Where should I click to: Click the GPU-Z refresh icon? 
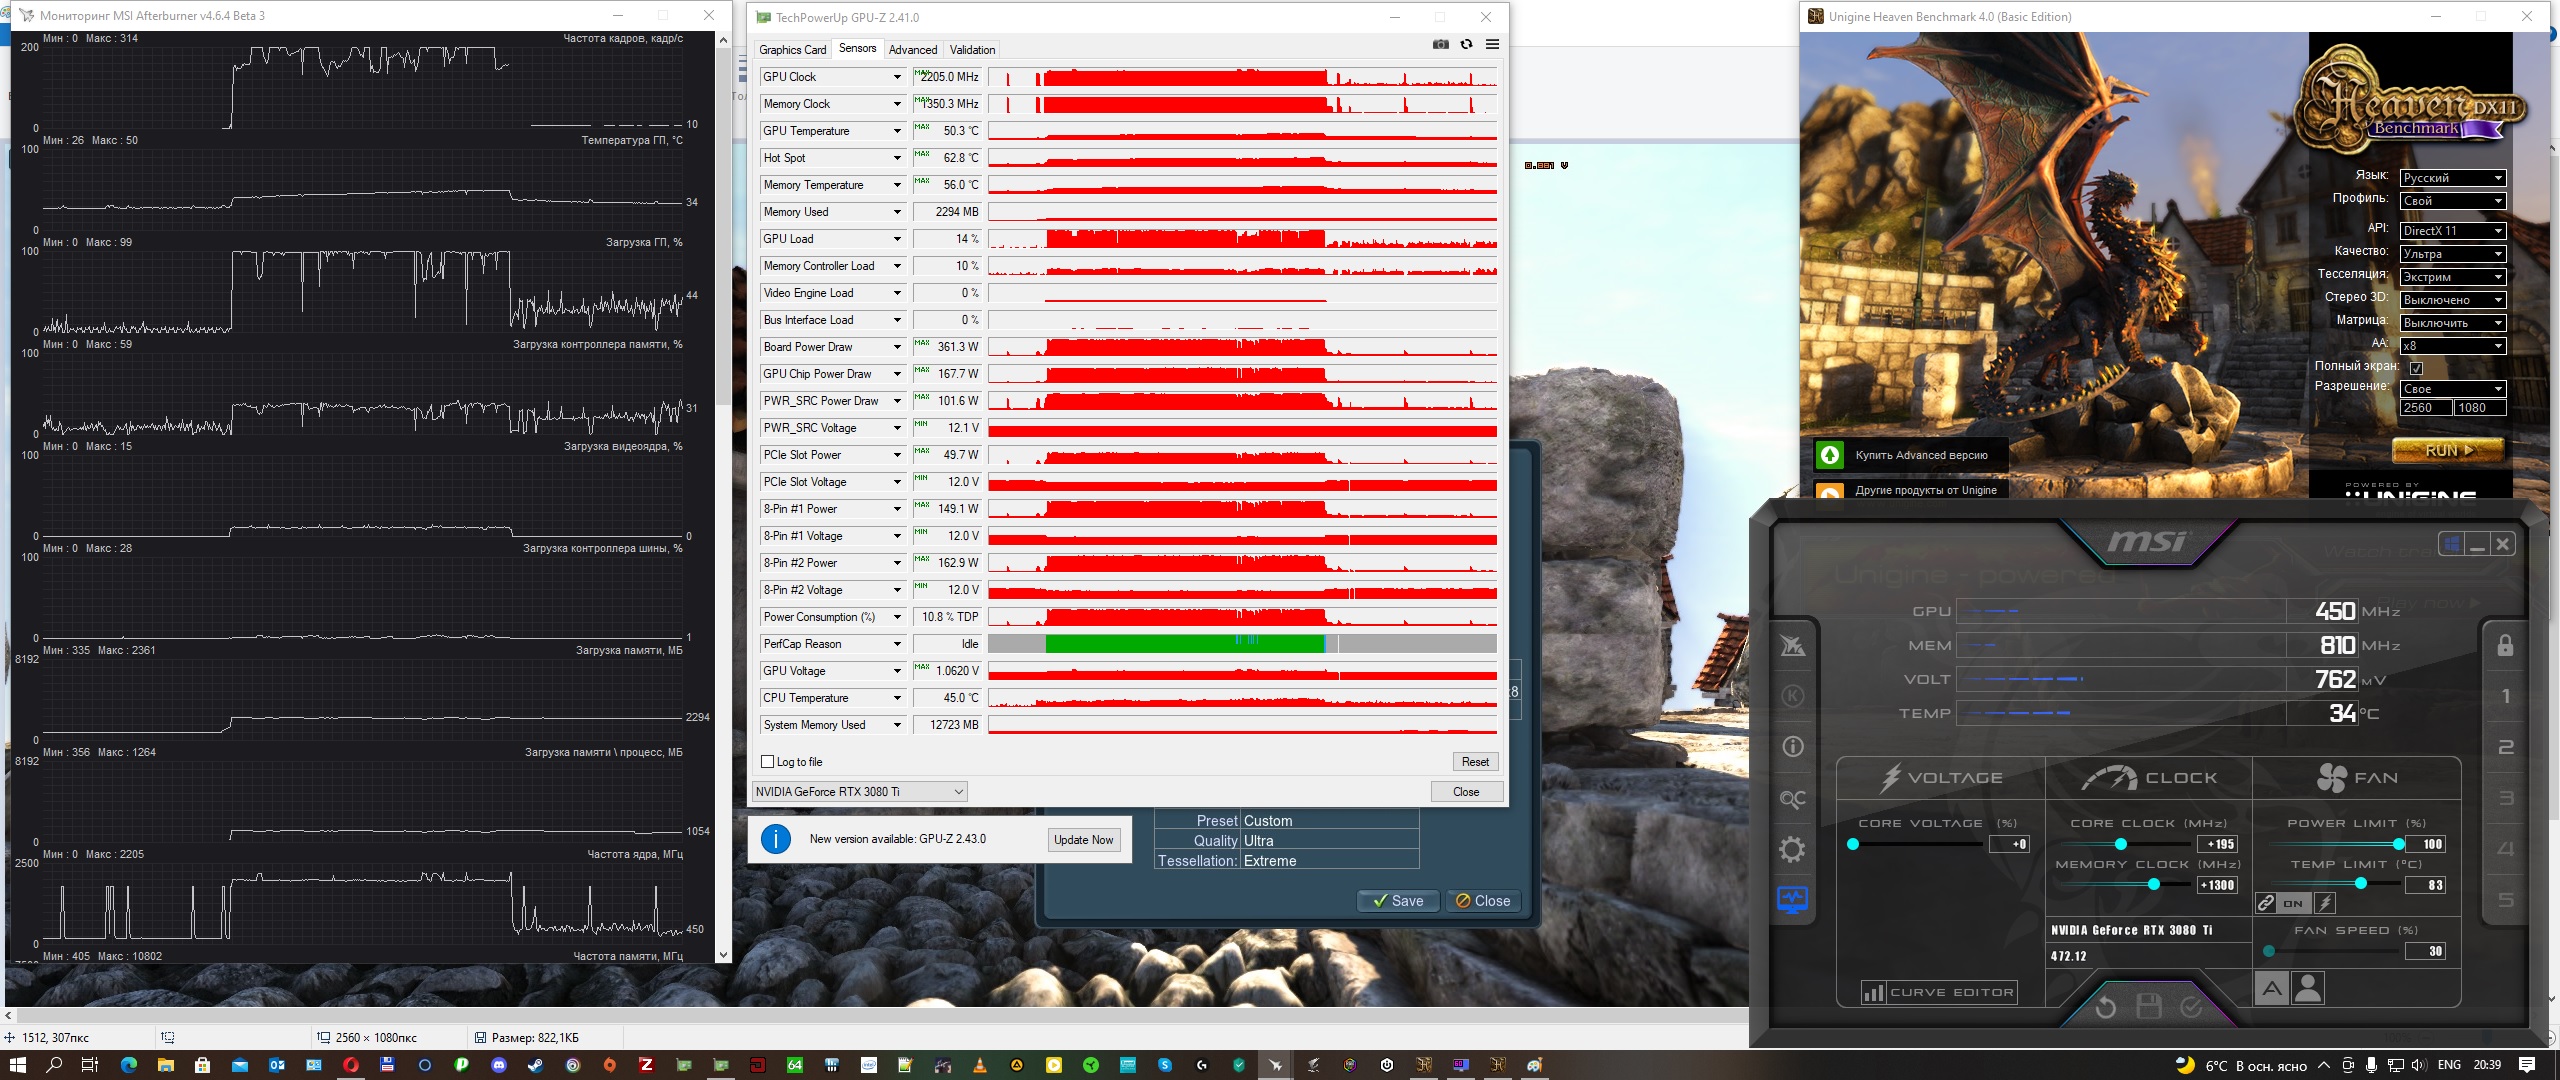1466,45
